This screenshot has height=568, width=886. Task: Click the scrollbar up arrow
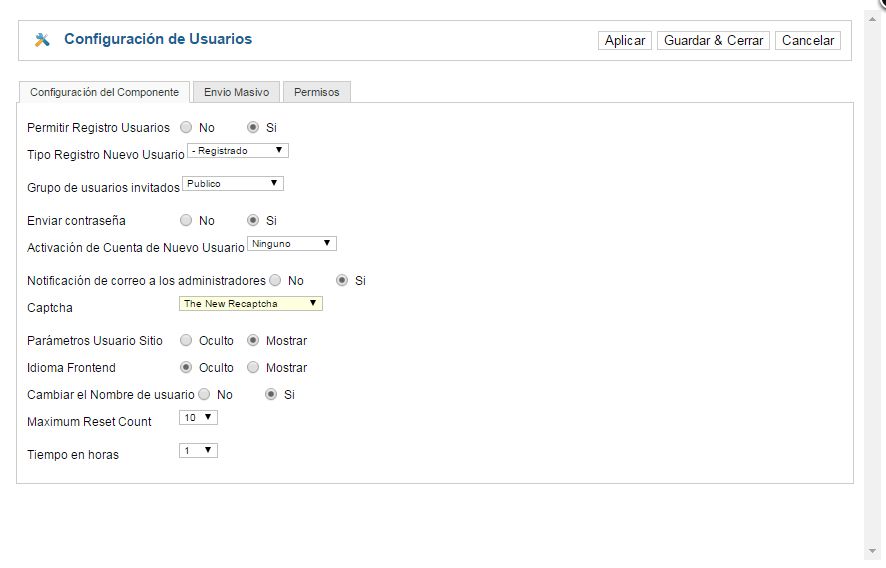coord(872,19)
